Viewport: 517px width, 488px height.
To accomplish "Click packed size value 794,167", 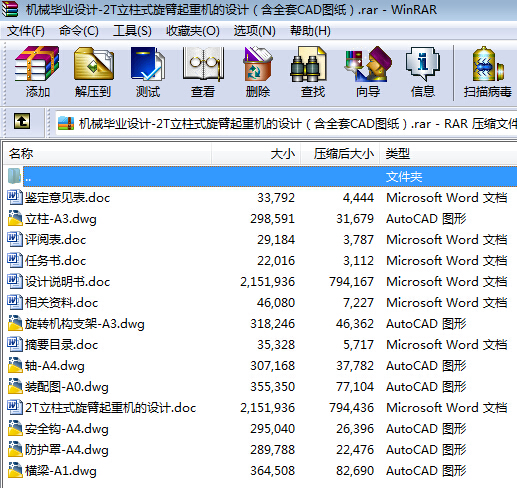I will click(x=352, y=282).
